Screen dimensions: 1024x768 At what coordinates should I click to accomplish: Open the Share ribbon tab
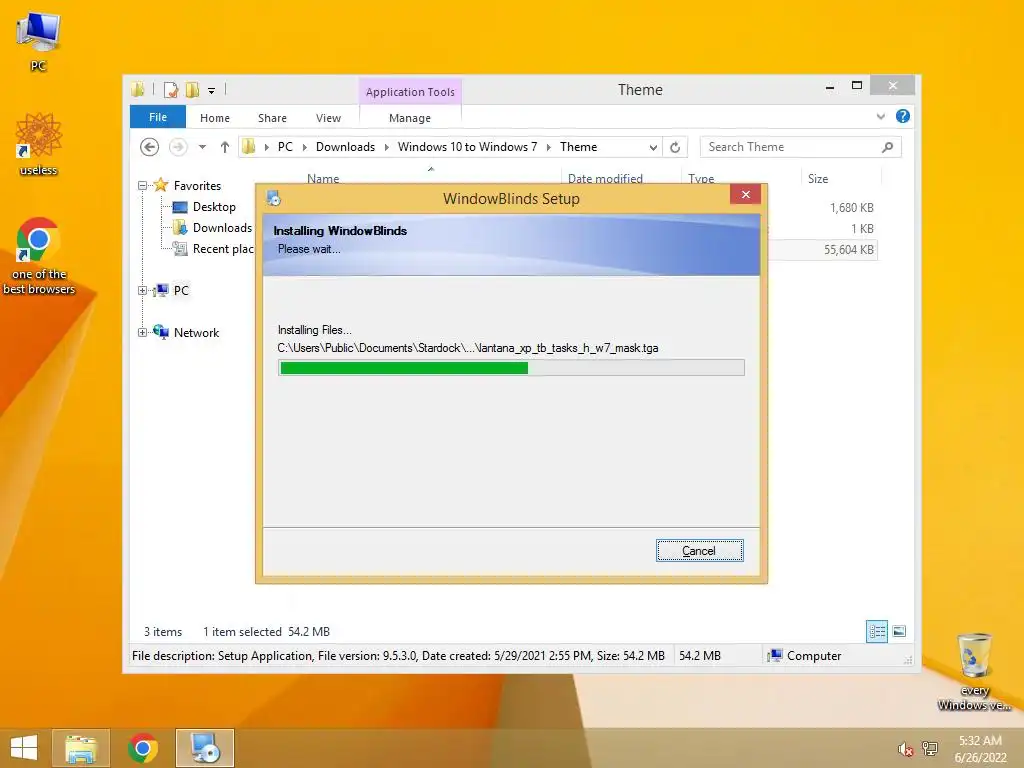[272, 118]
